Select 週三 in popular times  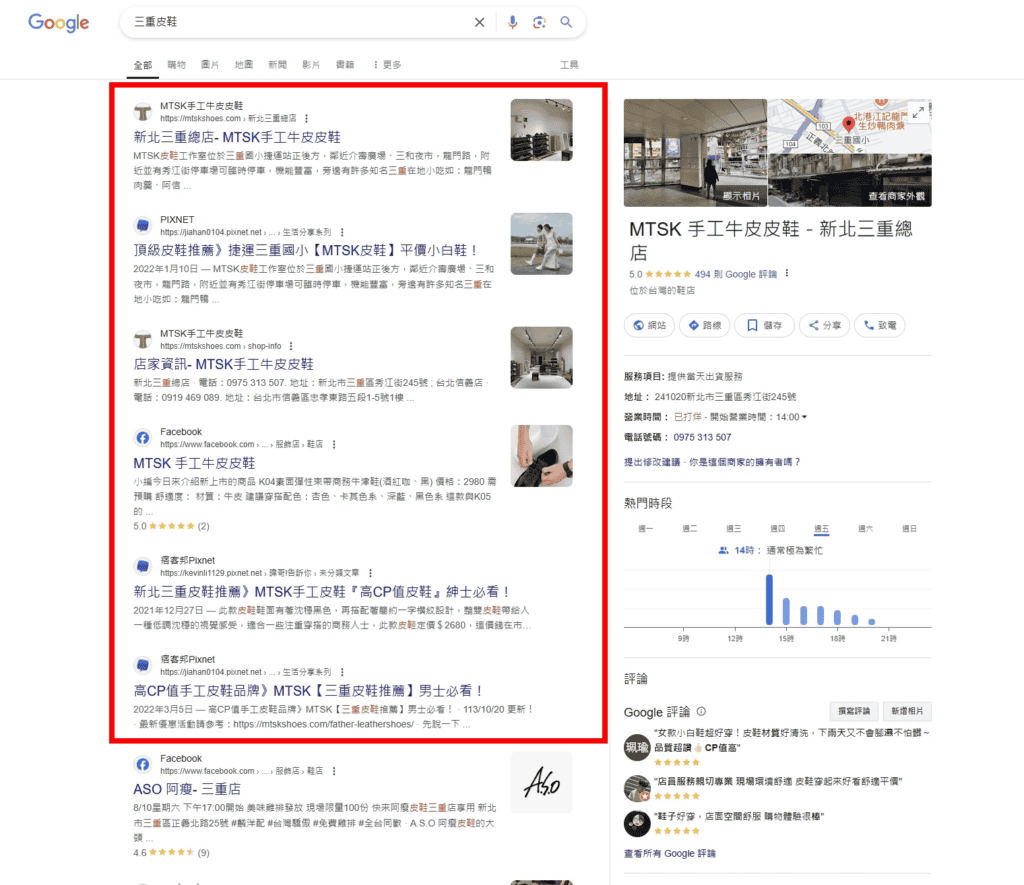[x=733, y=529]
